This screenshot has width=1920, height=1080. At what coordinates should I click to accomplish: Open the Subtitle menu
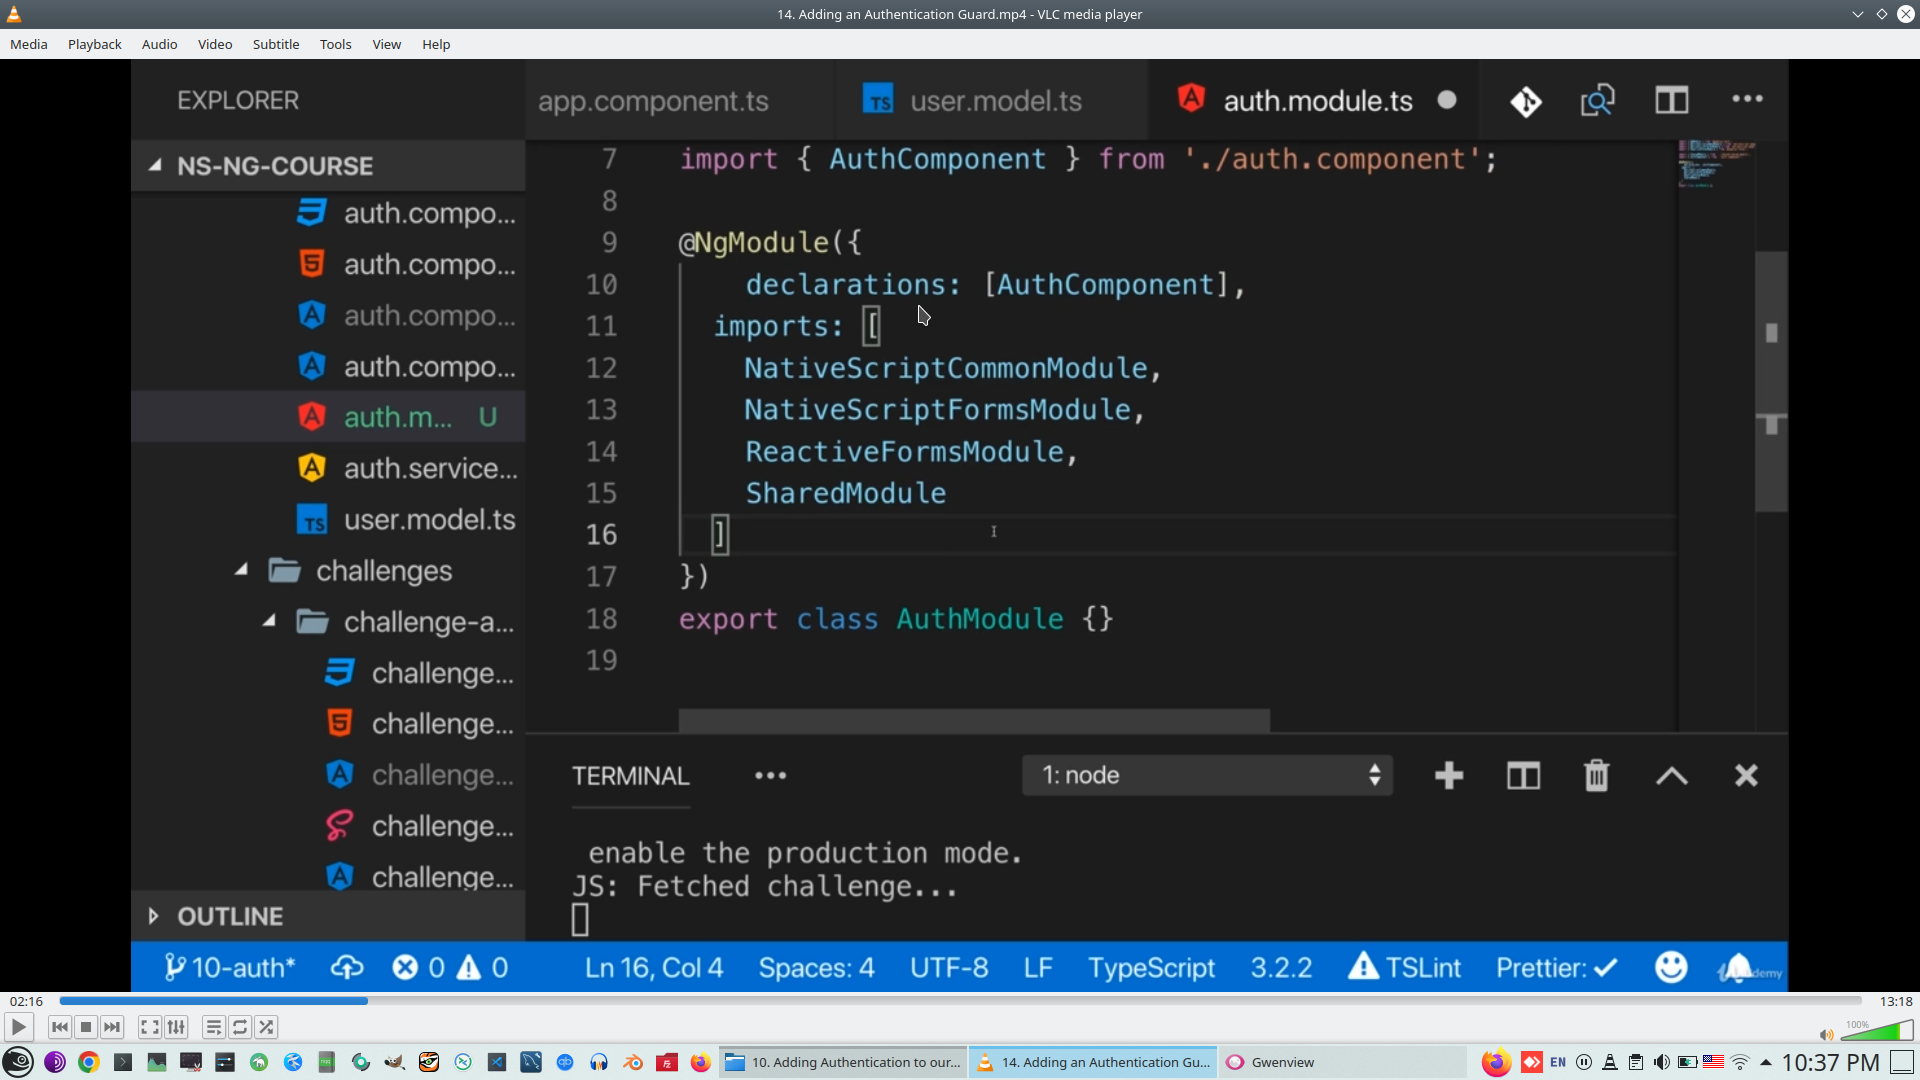pyautogui.click(x=275, y=44)
